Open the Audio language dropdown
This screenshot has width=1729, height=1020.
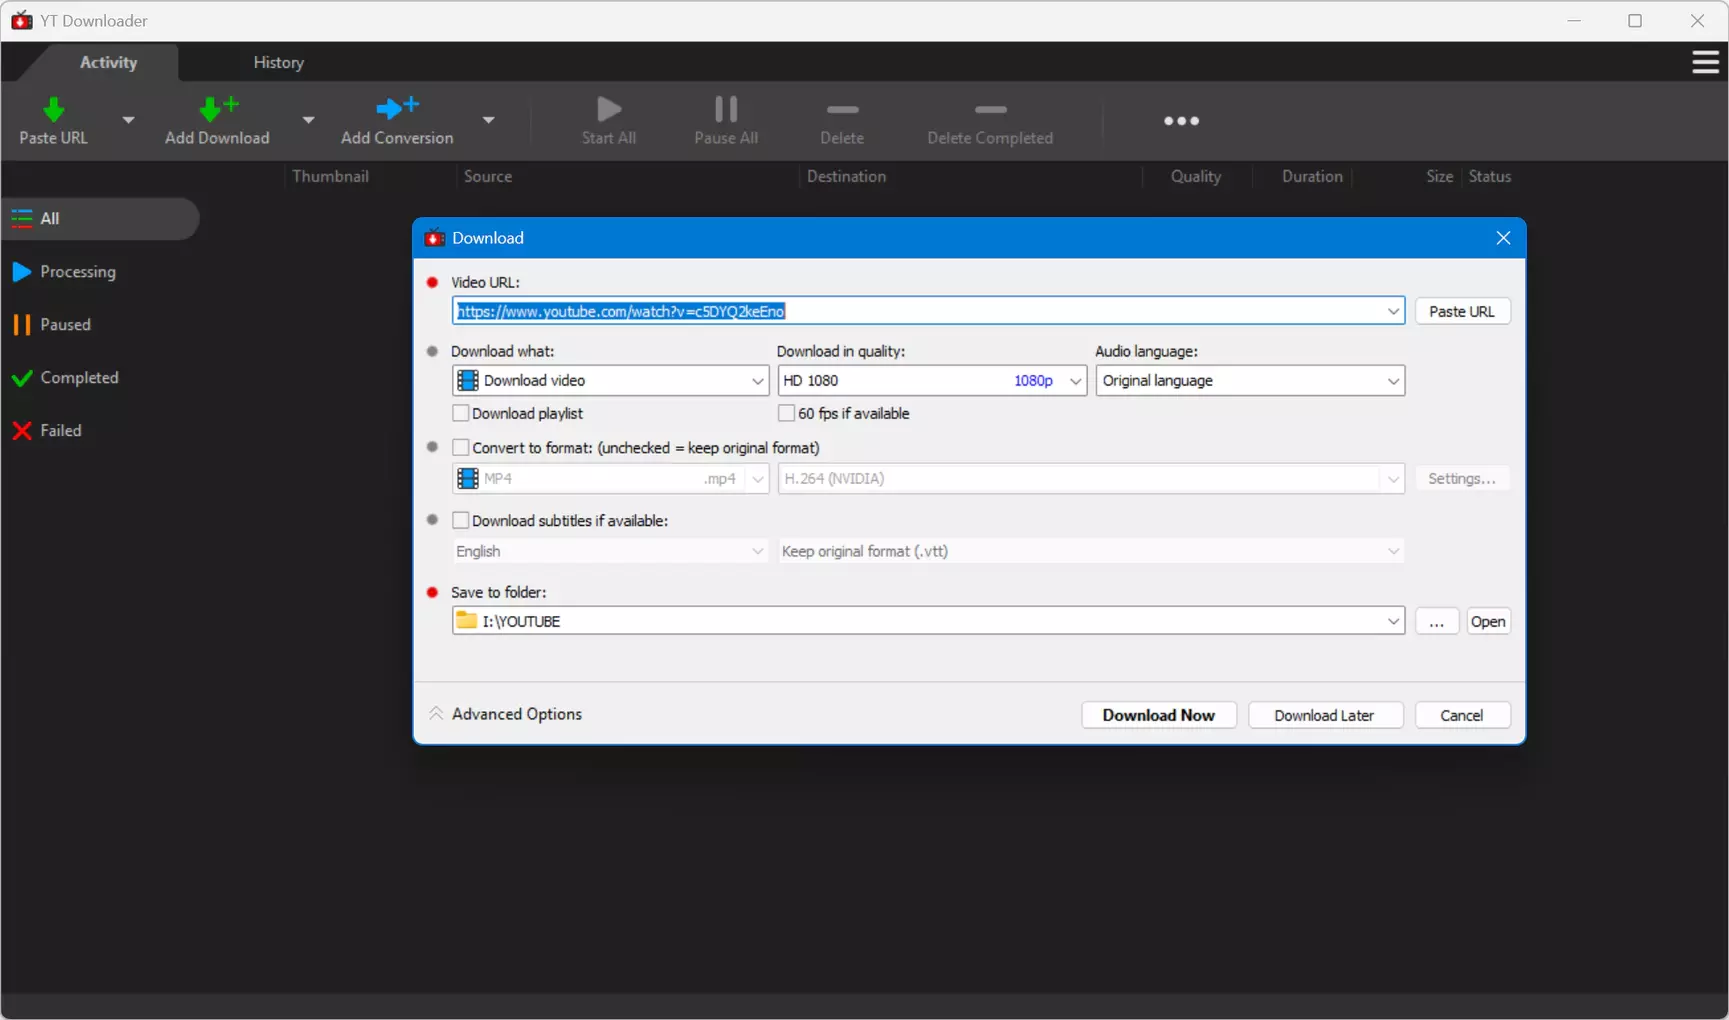click(1250, 380)
